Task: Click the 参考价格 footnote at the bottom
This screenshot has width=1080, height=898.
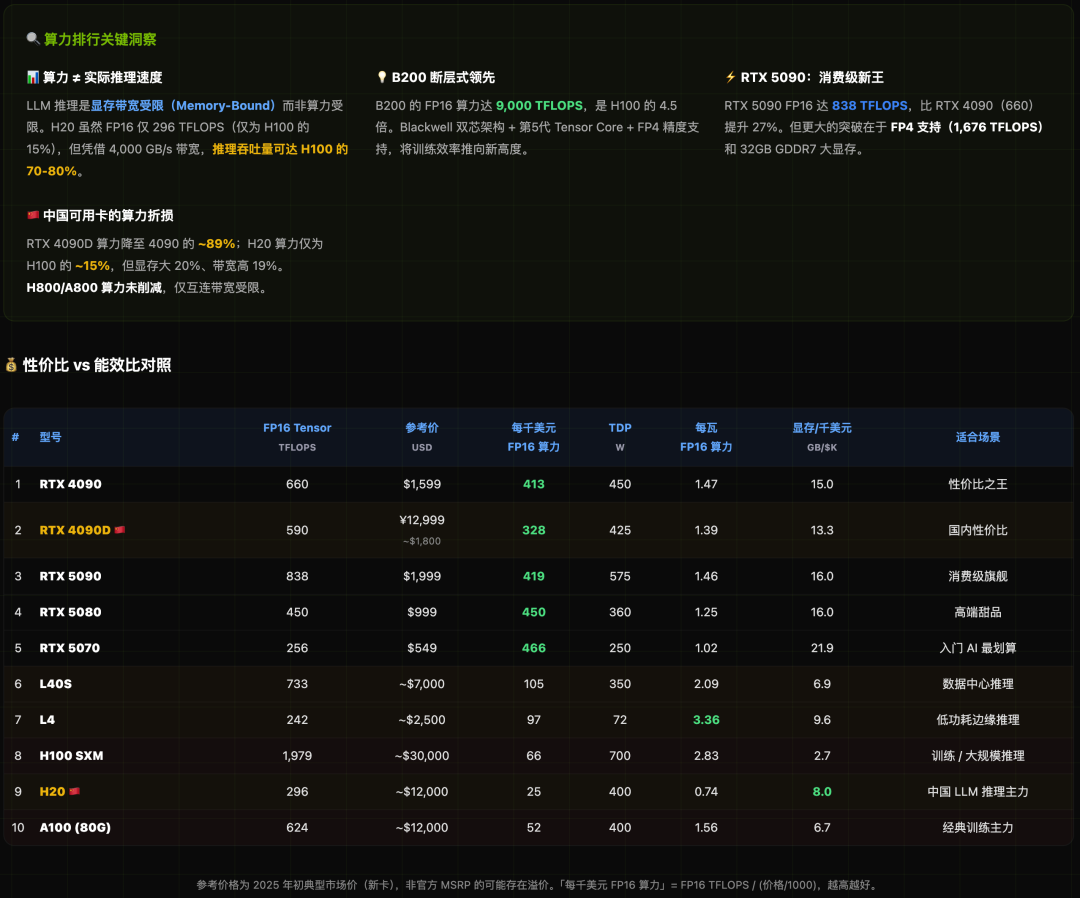Action: (539, 884)
